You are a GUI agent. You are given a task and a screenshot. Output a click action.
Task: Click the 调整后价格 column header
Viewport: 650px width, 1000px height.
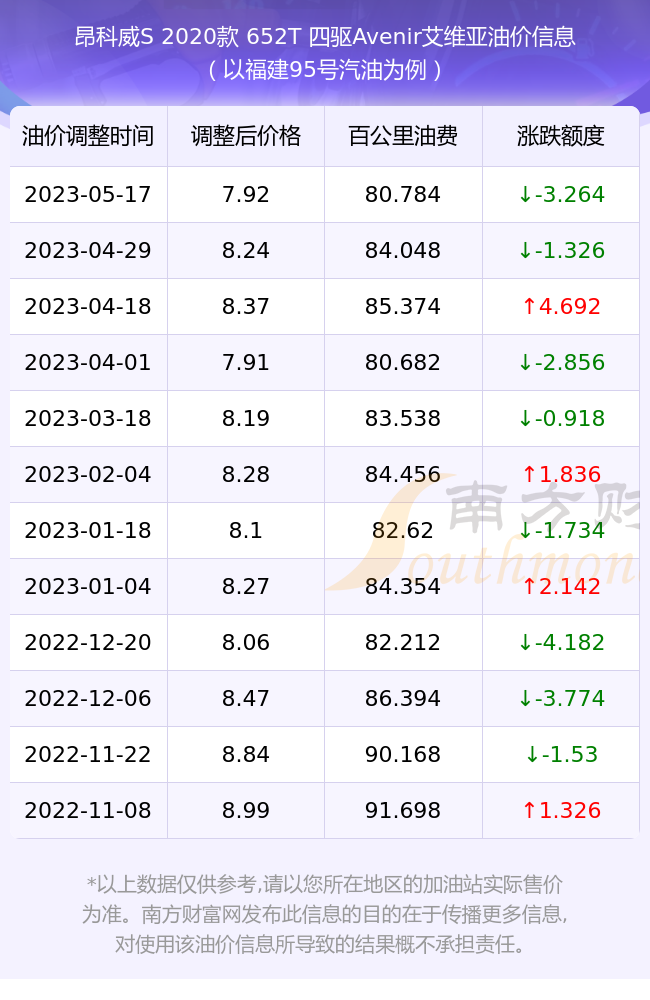pyautogui.click(x=246, y=136)
